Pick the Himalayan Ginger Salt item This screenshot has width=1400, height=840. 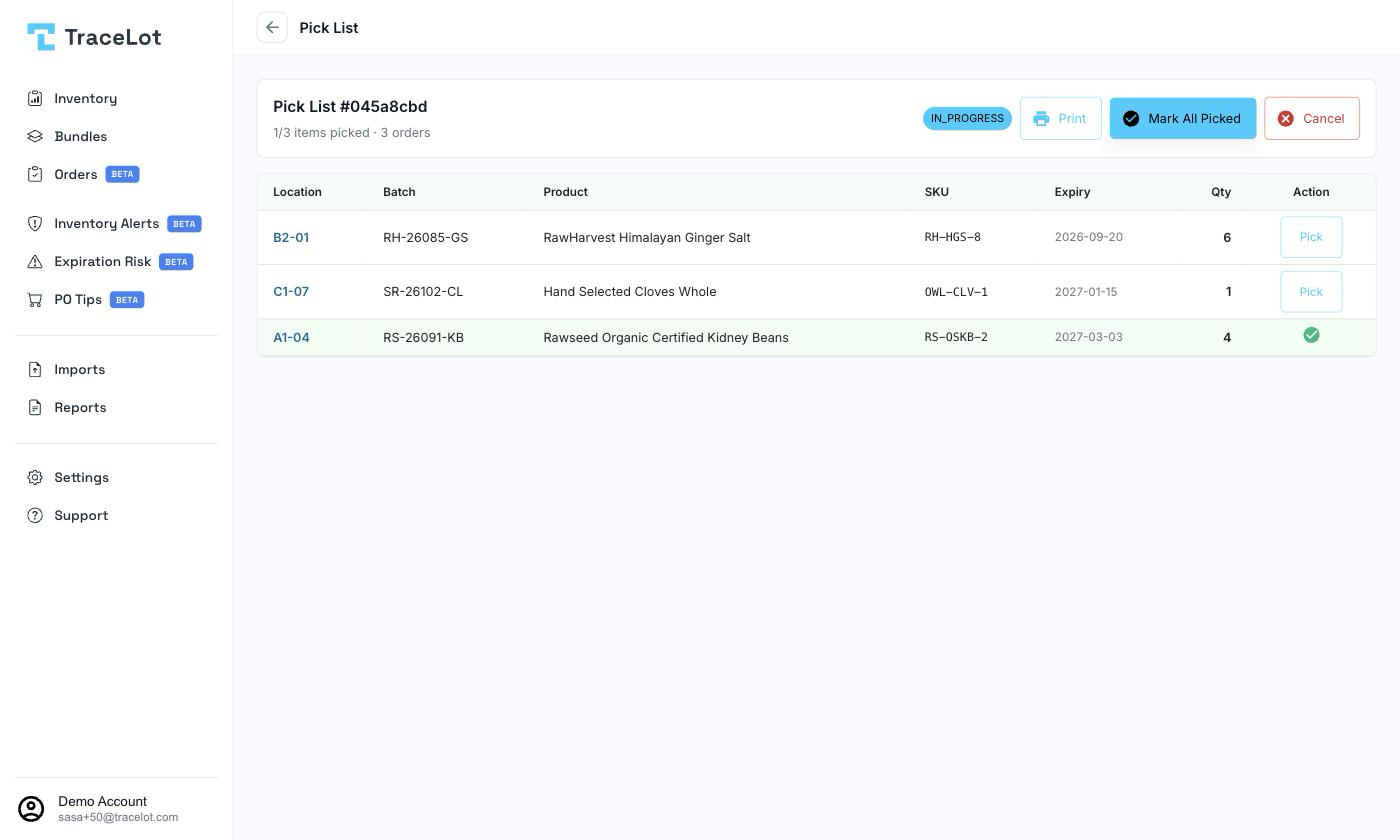point(1311,237)
